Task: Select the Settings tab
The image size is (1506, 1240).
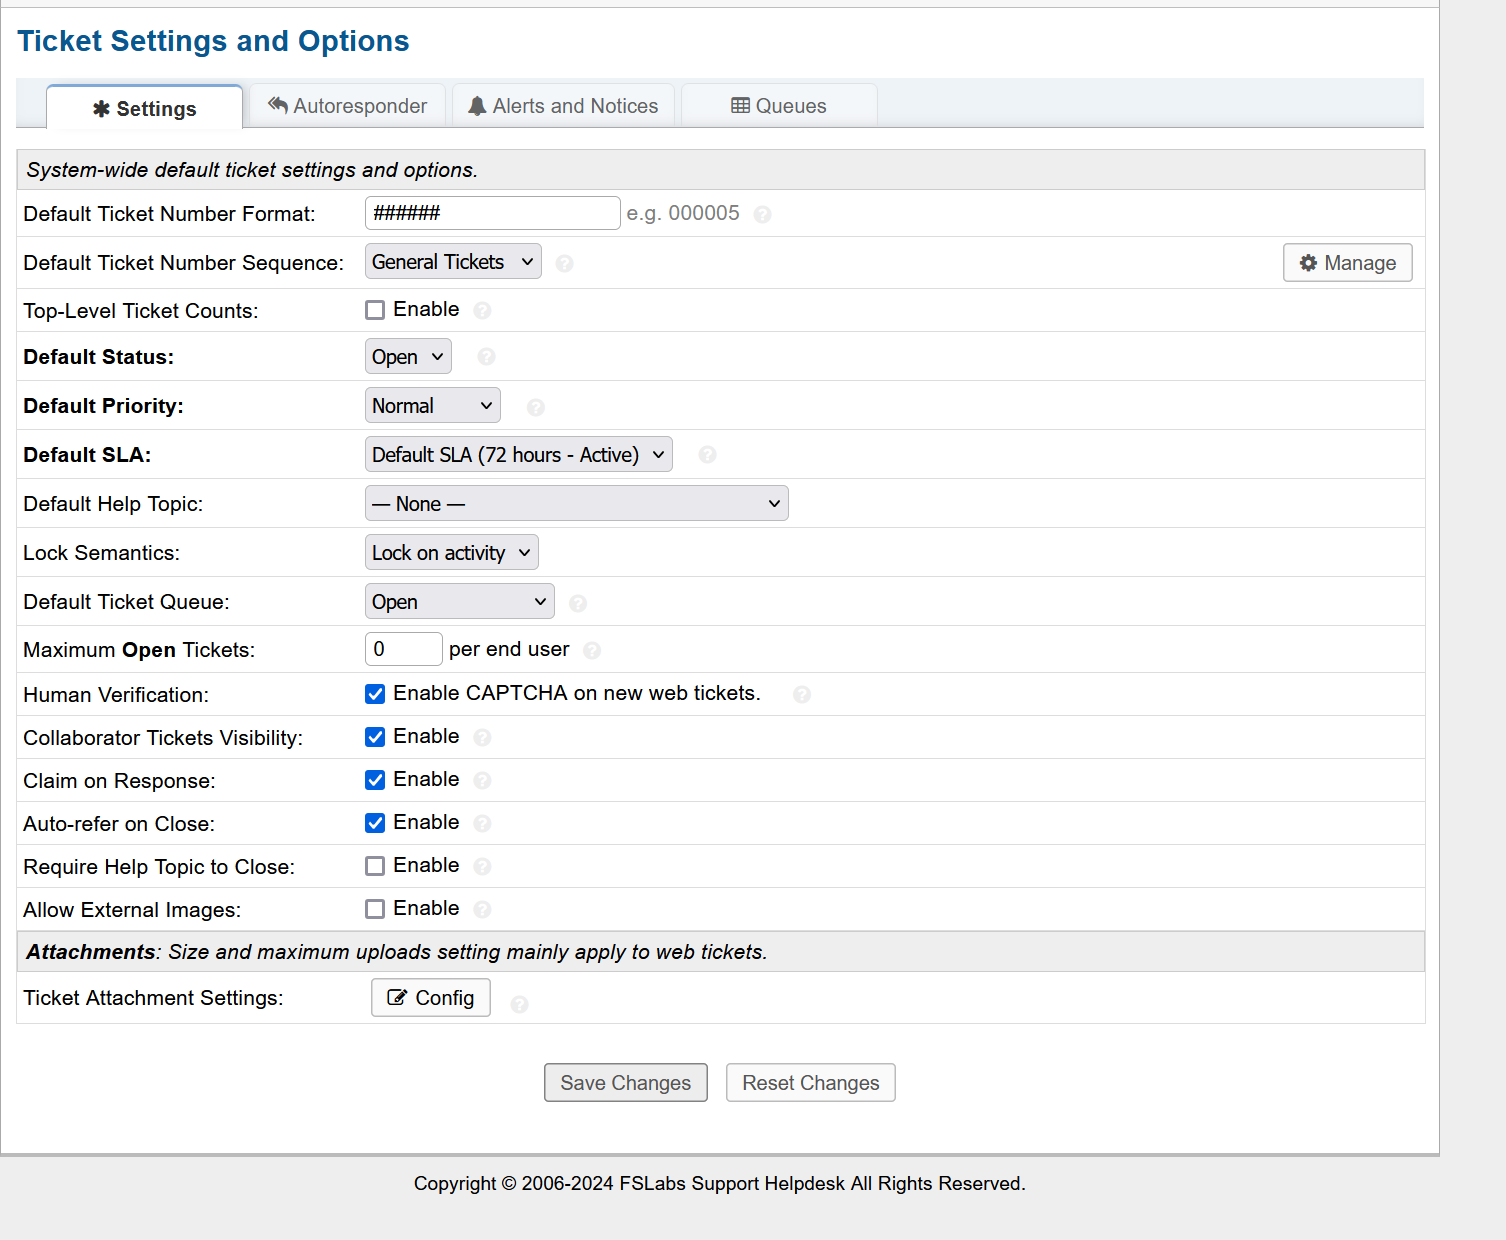Action: tap(145, 108)
